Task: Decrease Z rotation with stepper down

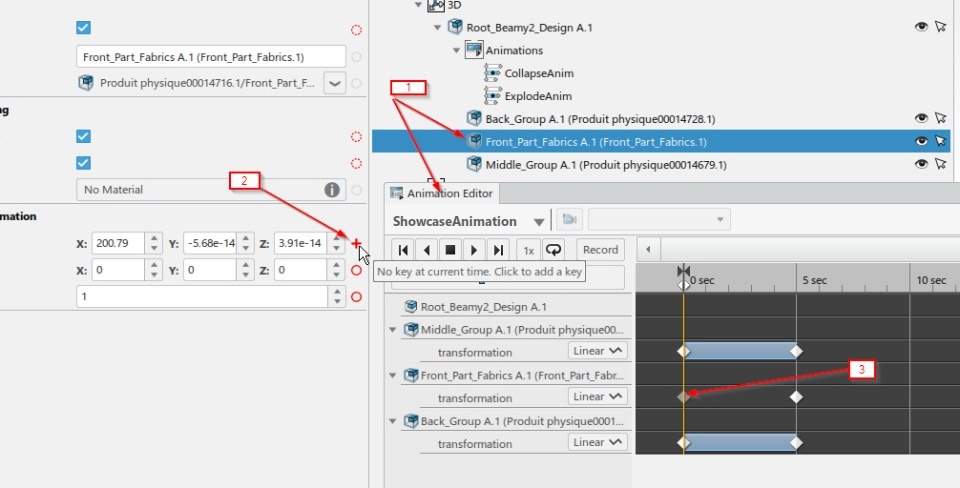Action: tap(336, 275)
